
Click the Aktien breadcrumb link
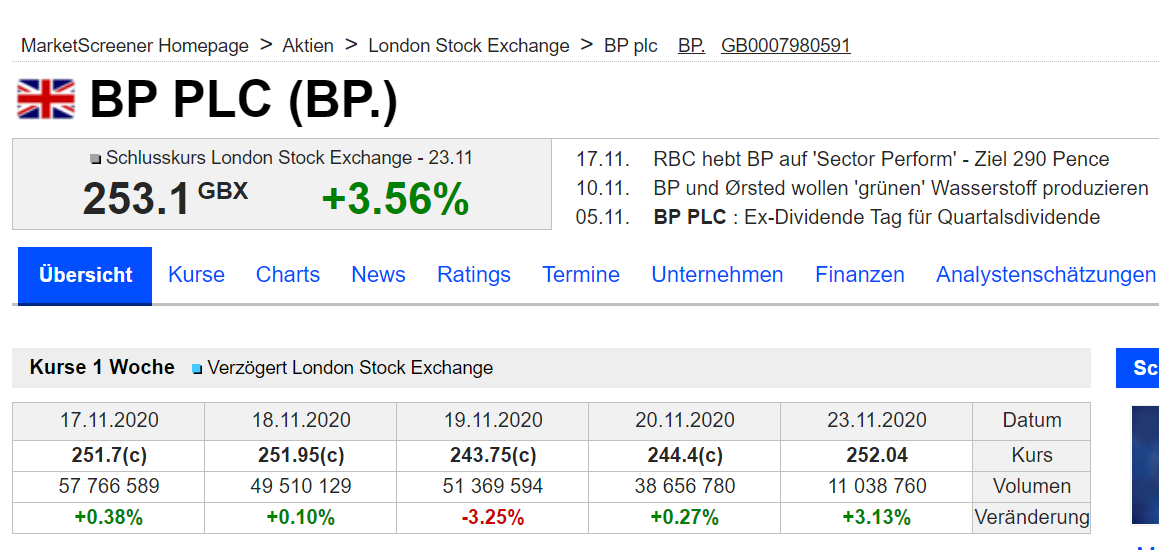[308, 46]
